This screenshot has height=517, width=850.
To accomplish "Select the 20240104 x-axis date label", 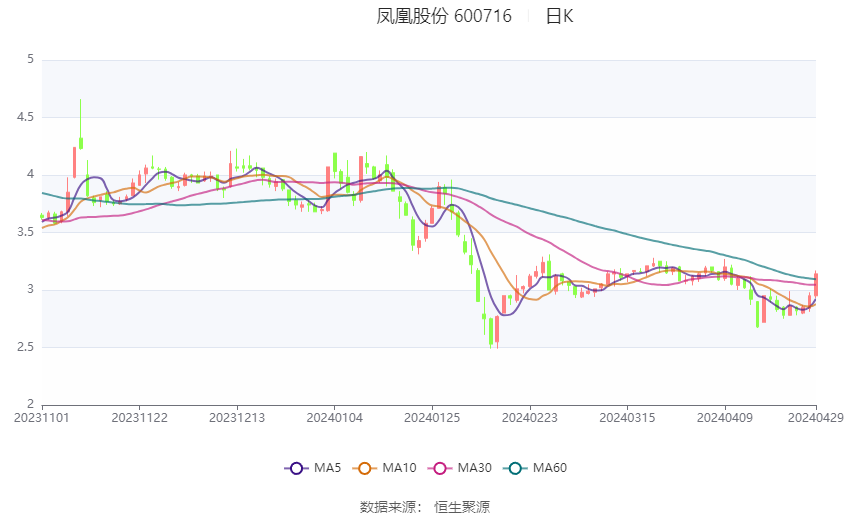I will [334, 417].
